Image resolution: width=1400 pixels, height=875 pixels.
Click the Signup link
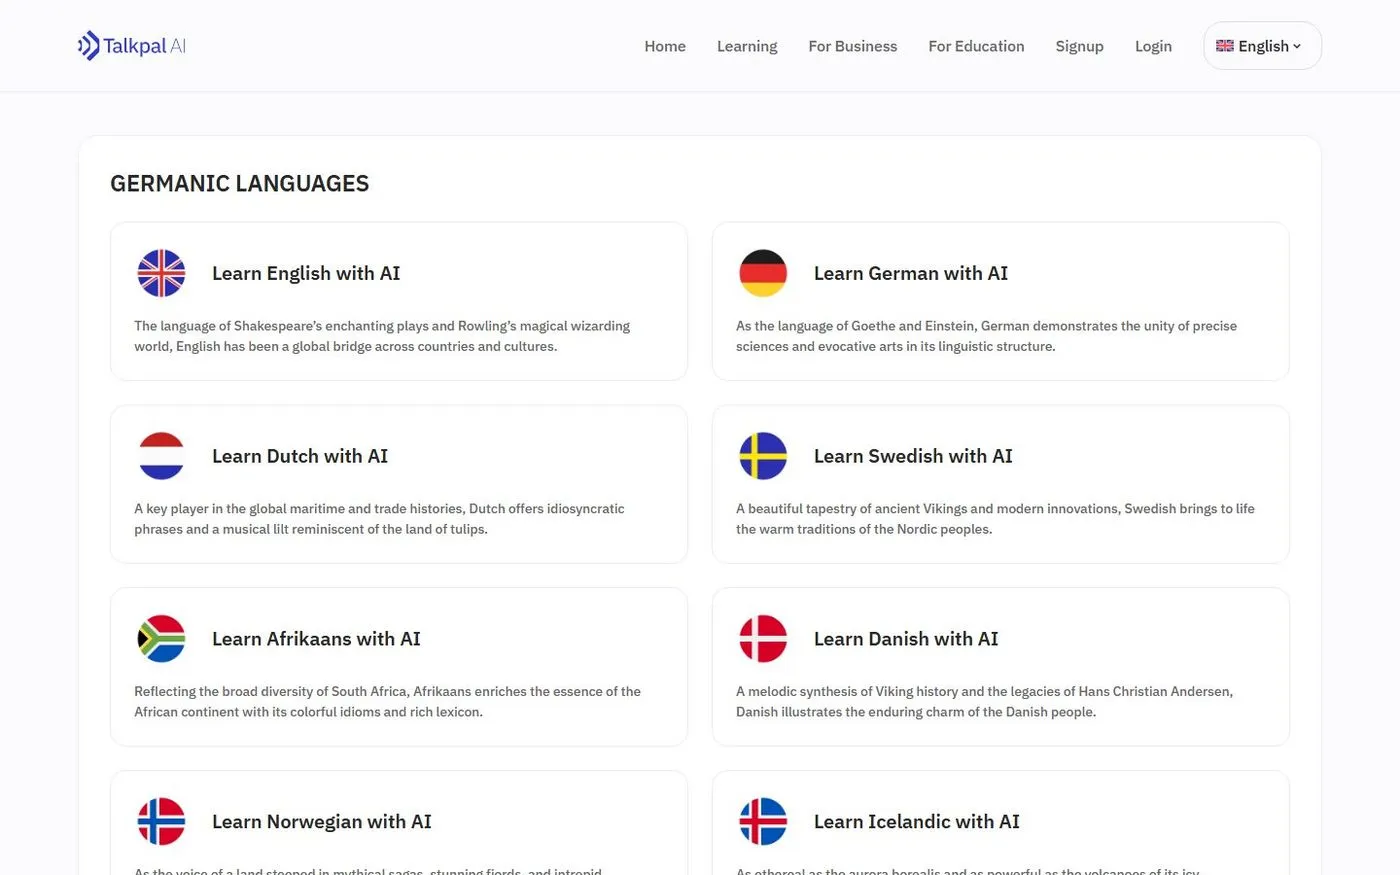1080,46
